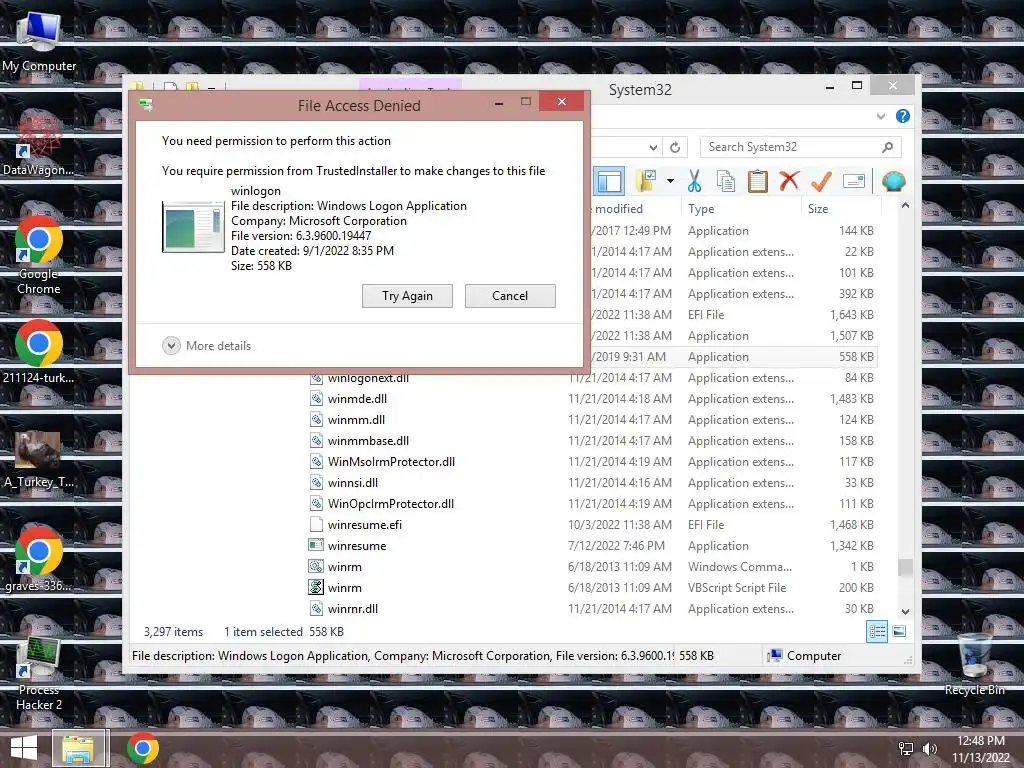1024x768 pixels.
Task: Click Try Again in the dialog
Action: pyautogui.click(x=408, y=296)
